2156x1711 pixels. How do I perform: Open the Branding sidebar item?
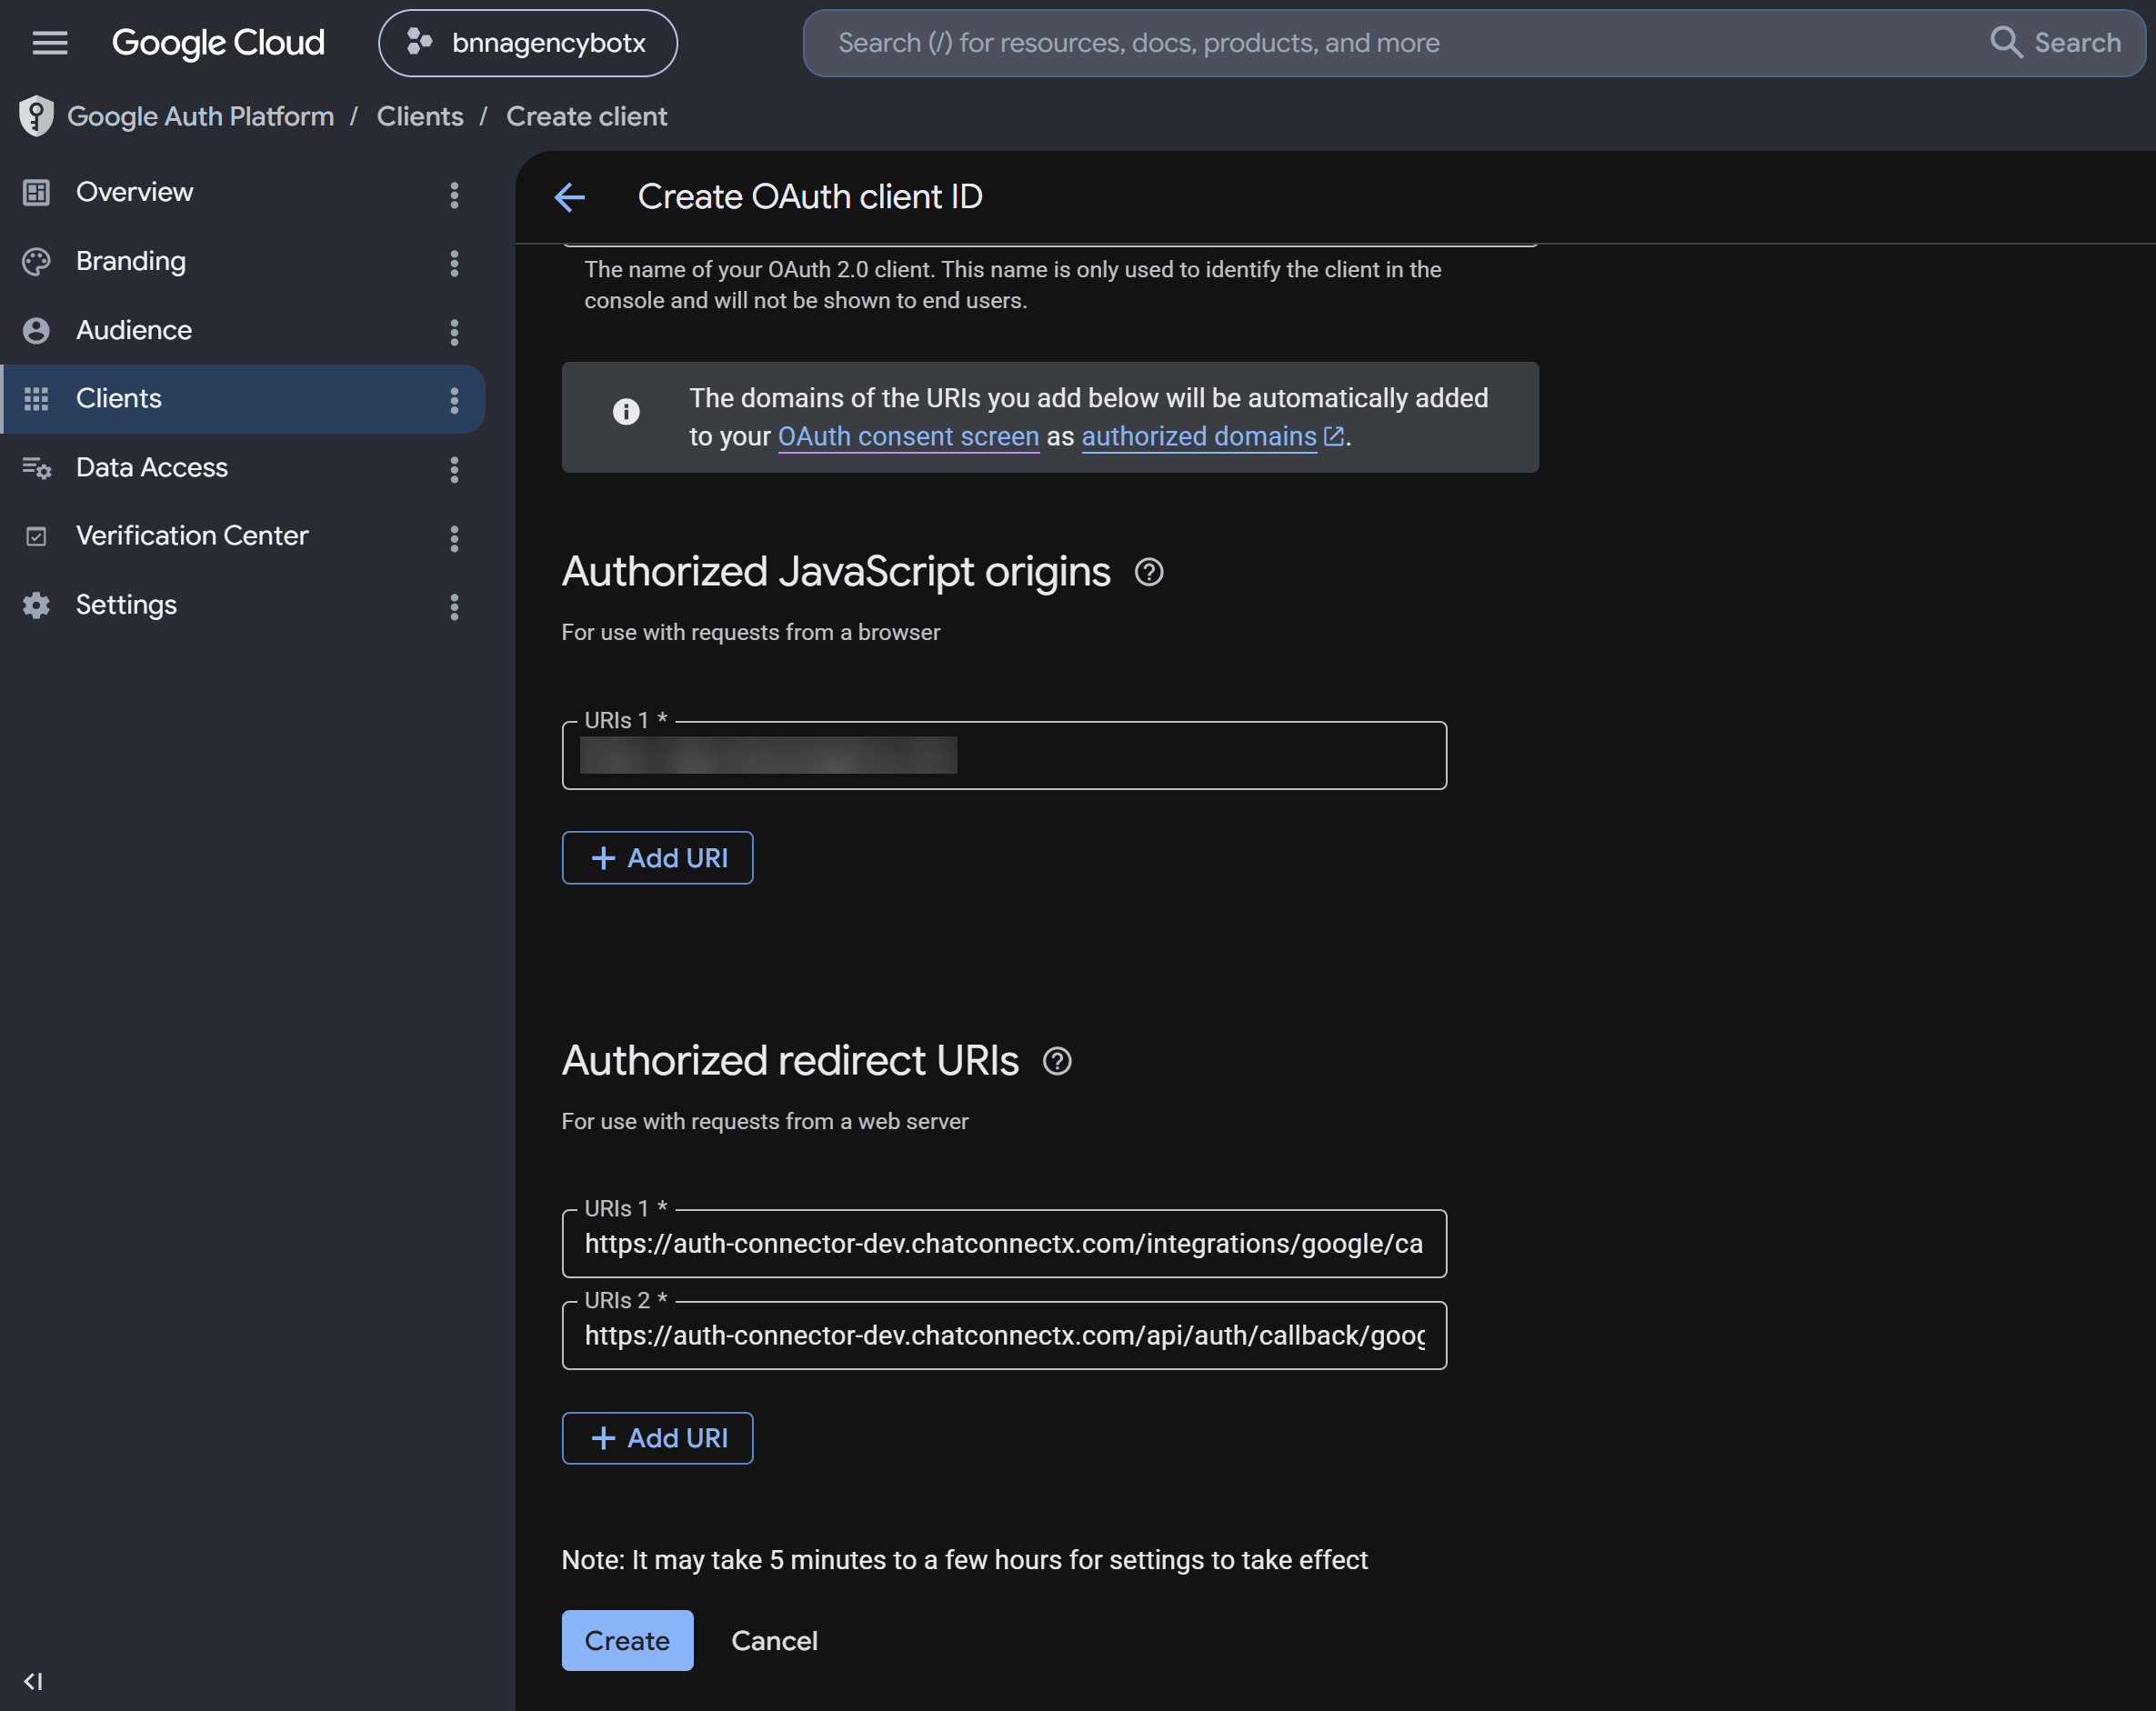coord(243,262)
